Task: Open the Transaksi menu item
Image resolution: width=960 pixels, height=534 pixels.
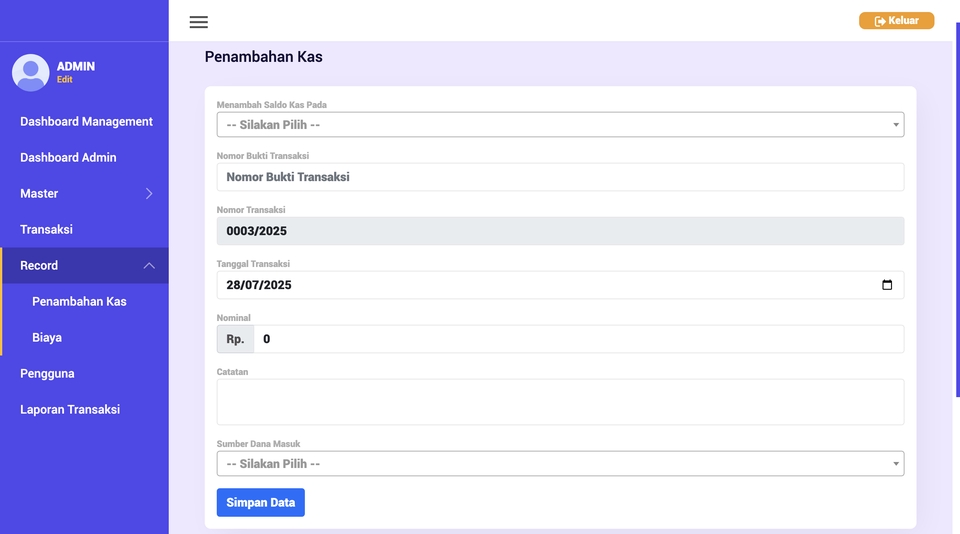Action: coord(46,229)
